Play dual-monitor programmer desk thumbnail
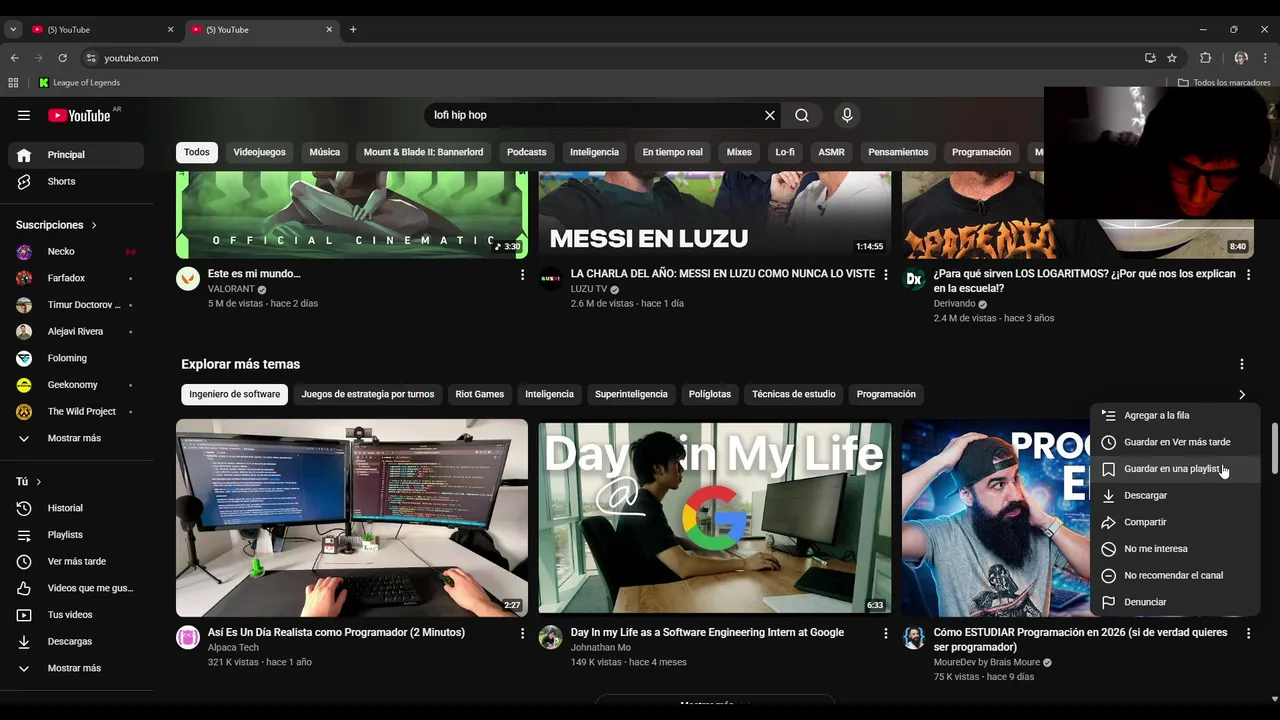Viewport: 1280px width, 720px height. pos(352,518)
